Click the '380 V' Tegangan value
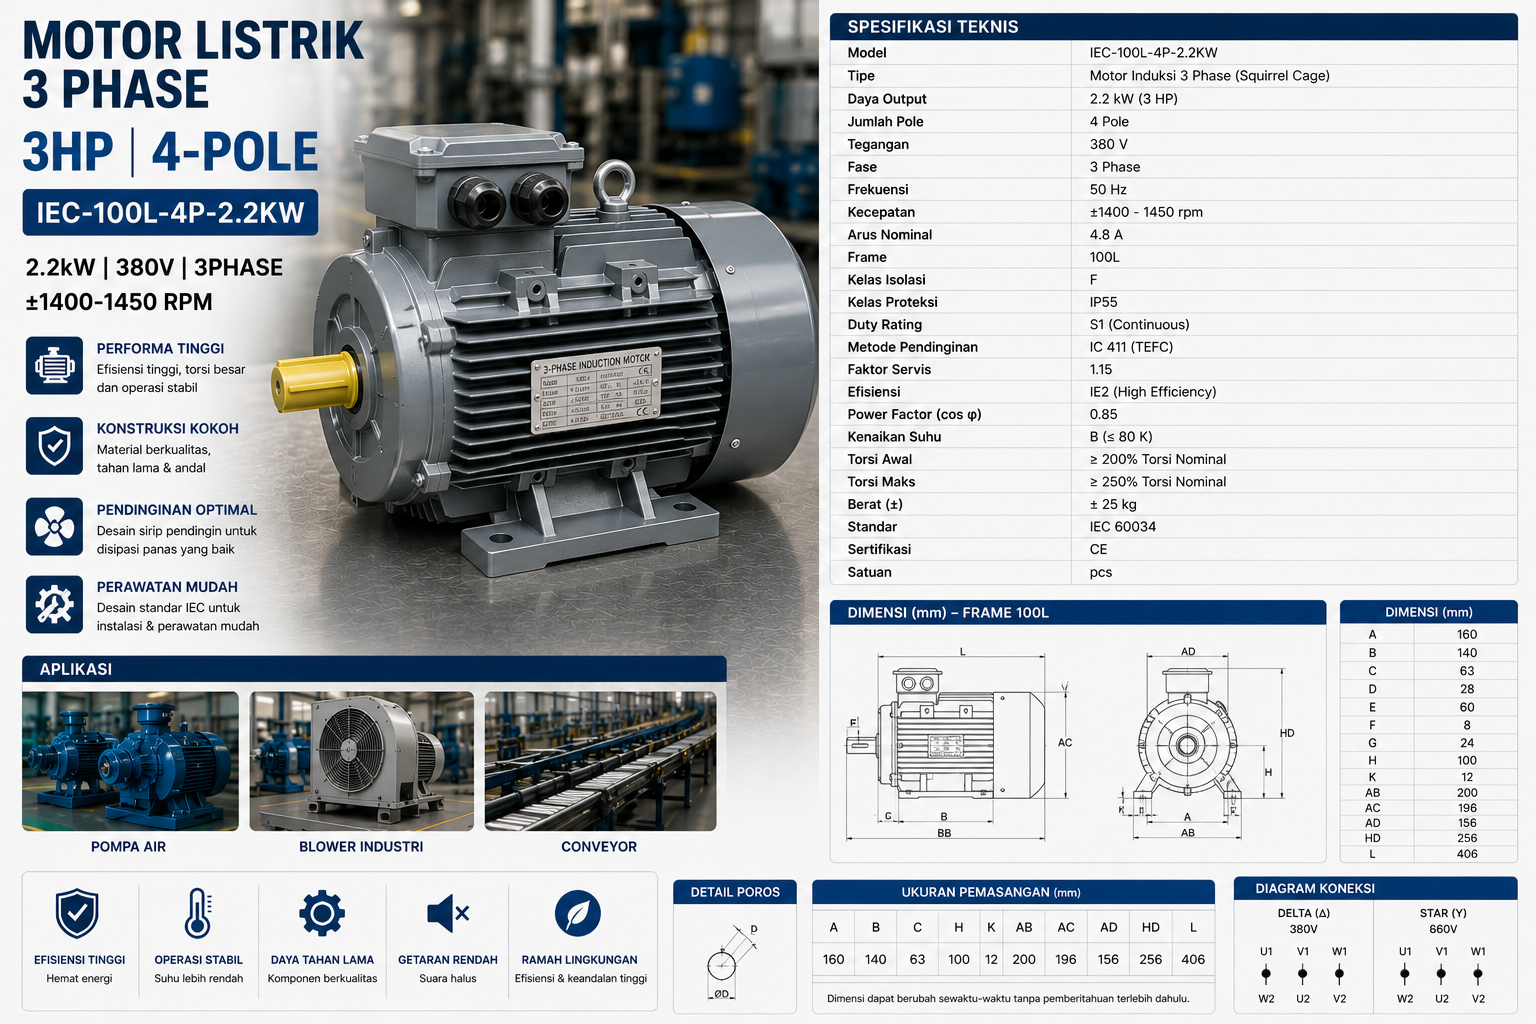This screenshot has height=1024, width=1536. point(1108,144)
